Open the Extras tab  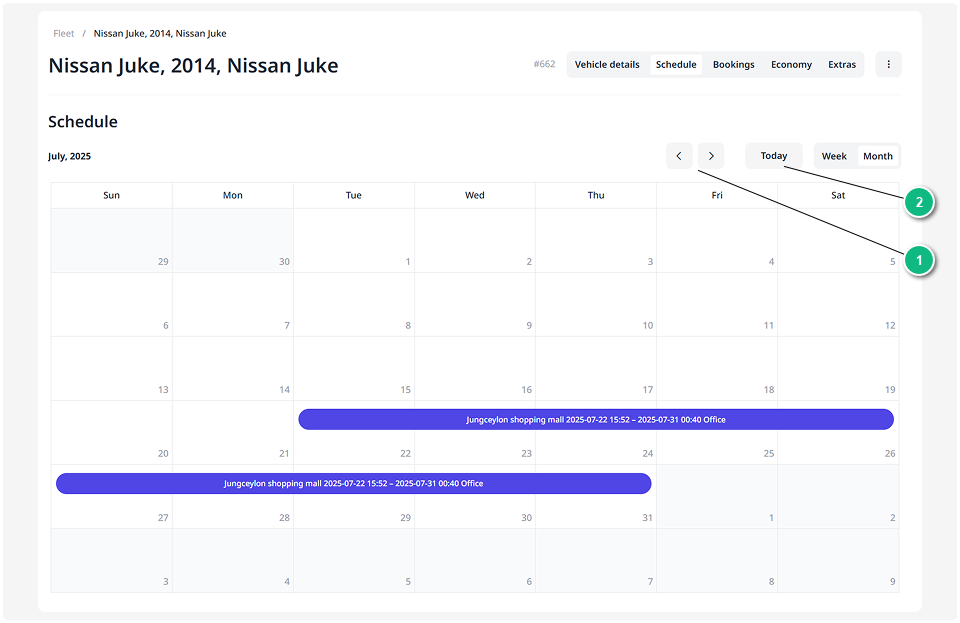[842, 65]
